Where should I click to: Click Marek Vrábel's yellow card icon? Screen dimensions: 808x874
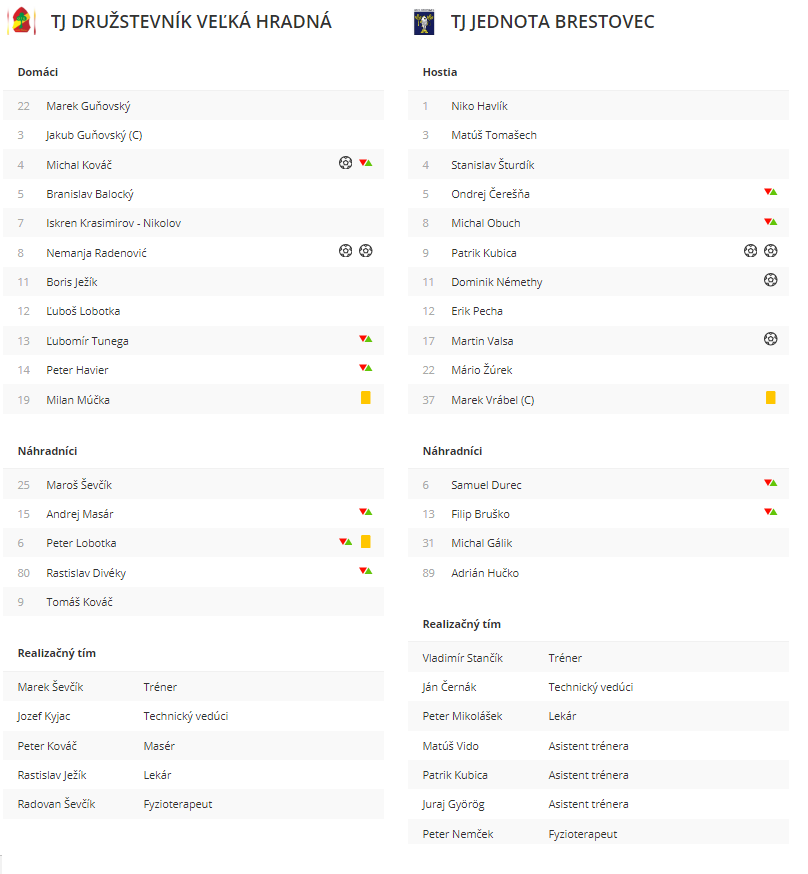(771, 398)
